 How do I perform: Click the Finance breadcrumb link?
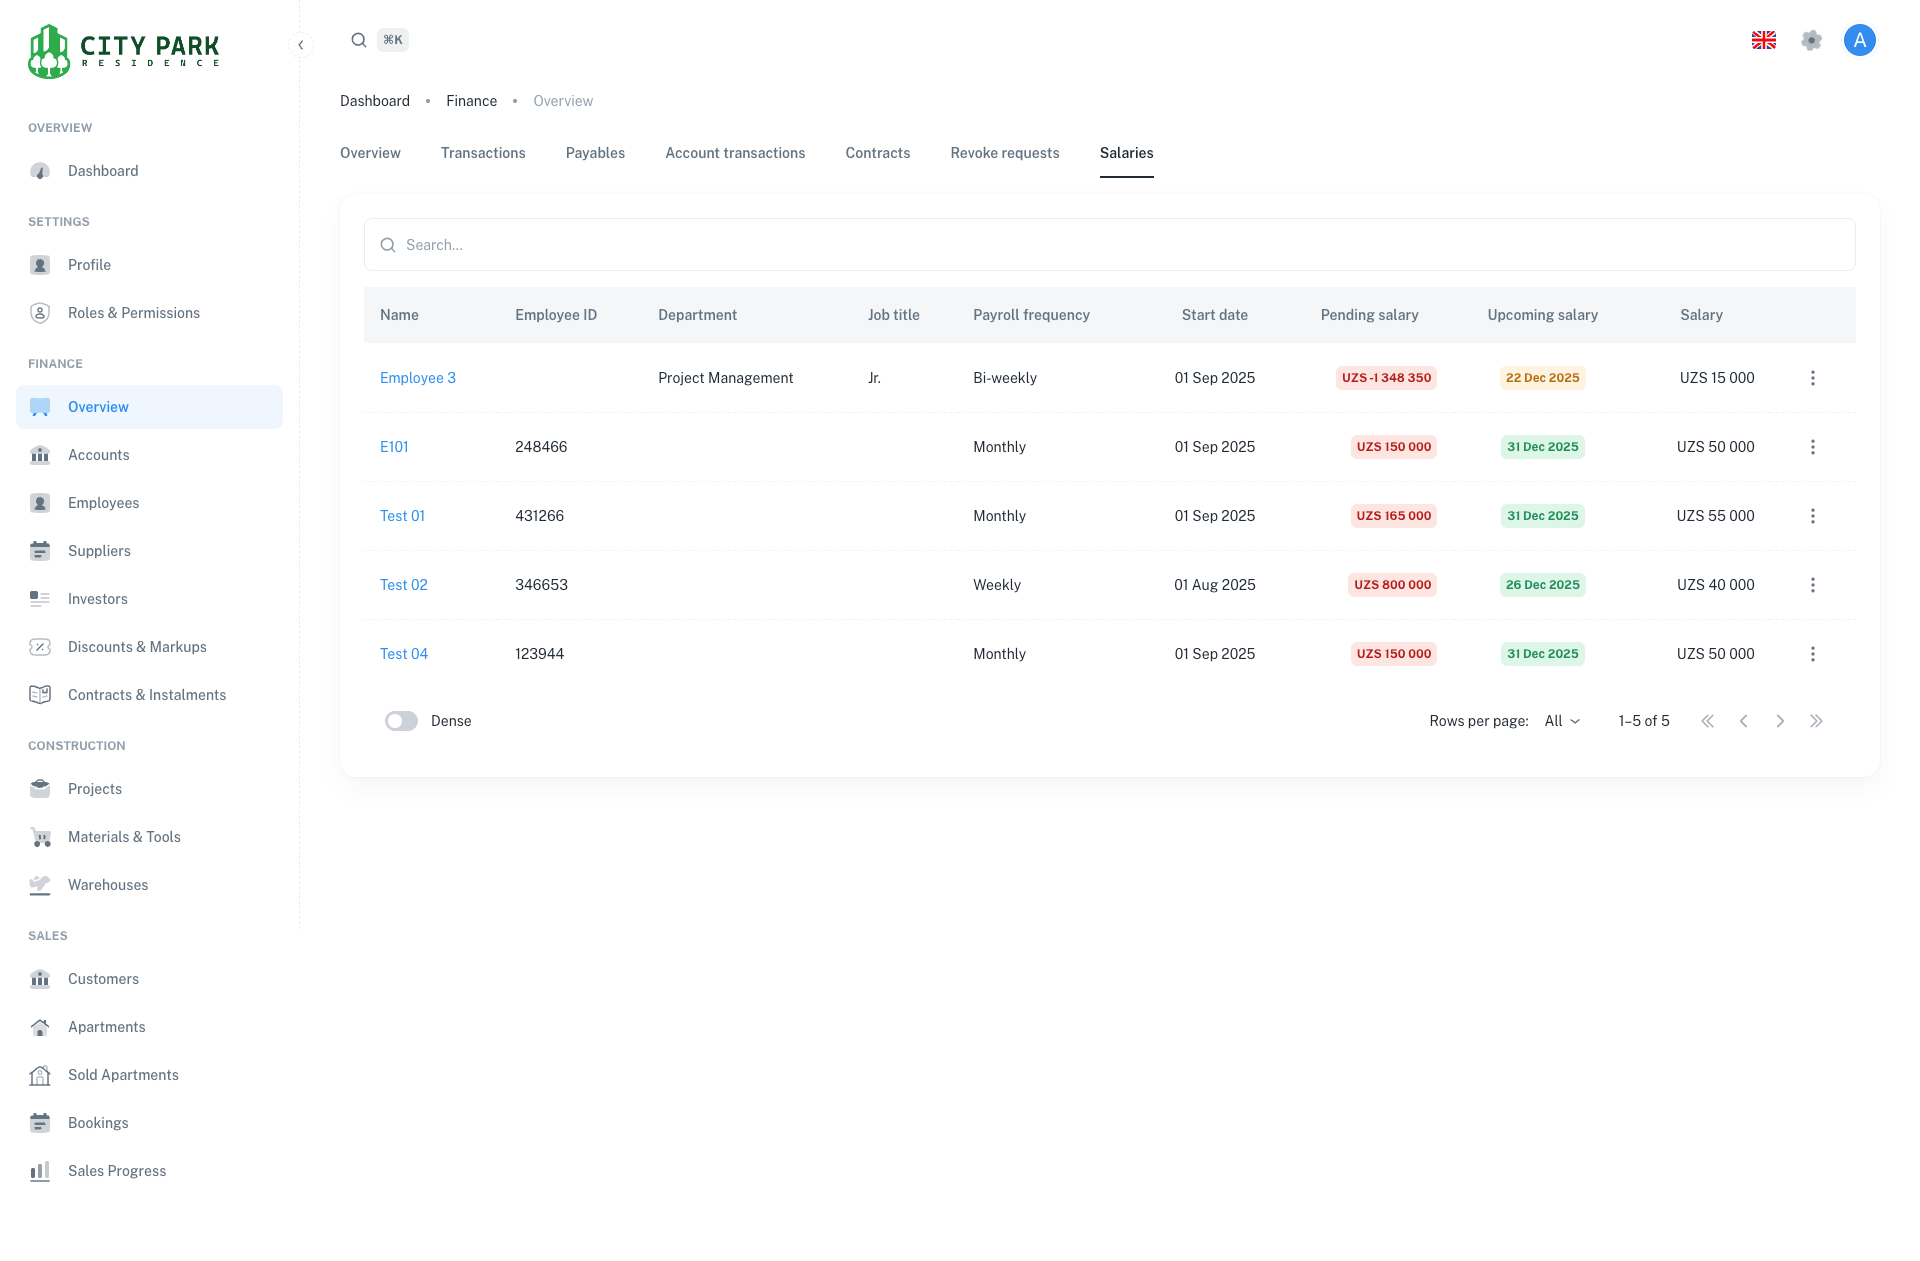[x=471, y=101]
